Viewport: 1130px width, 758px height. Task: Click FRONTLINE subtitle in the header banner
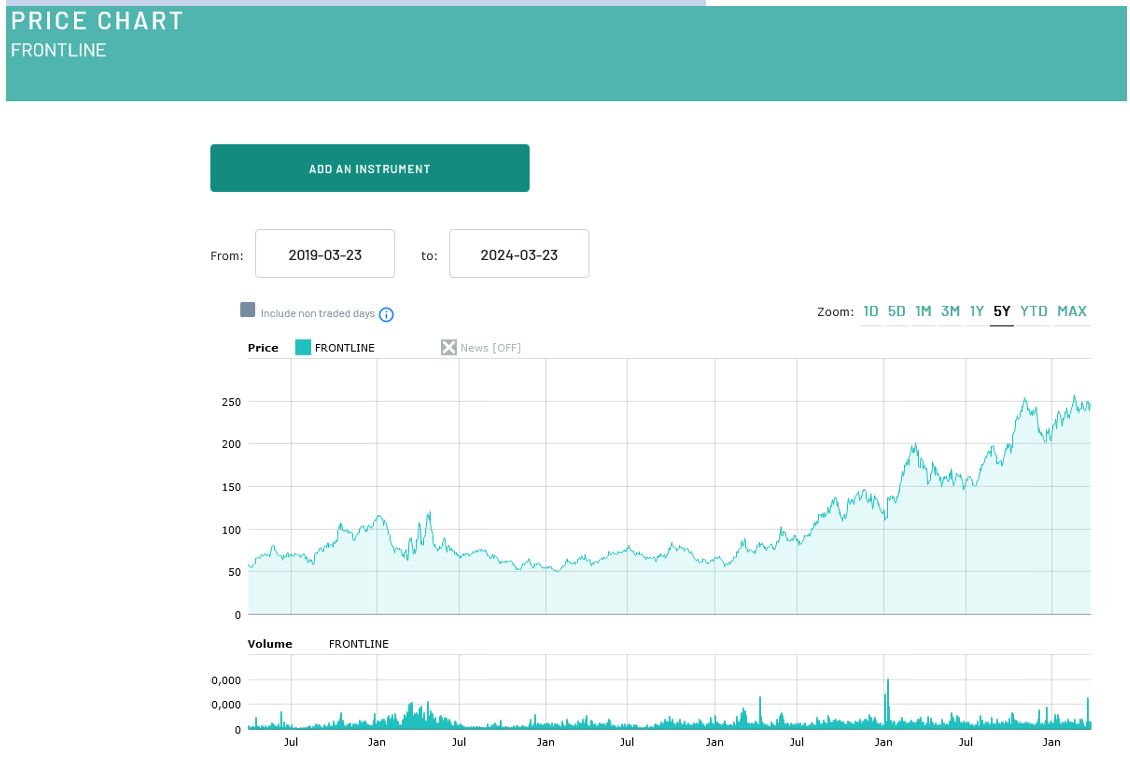coord(58,50)
